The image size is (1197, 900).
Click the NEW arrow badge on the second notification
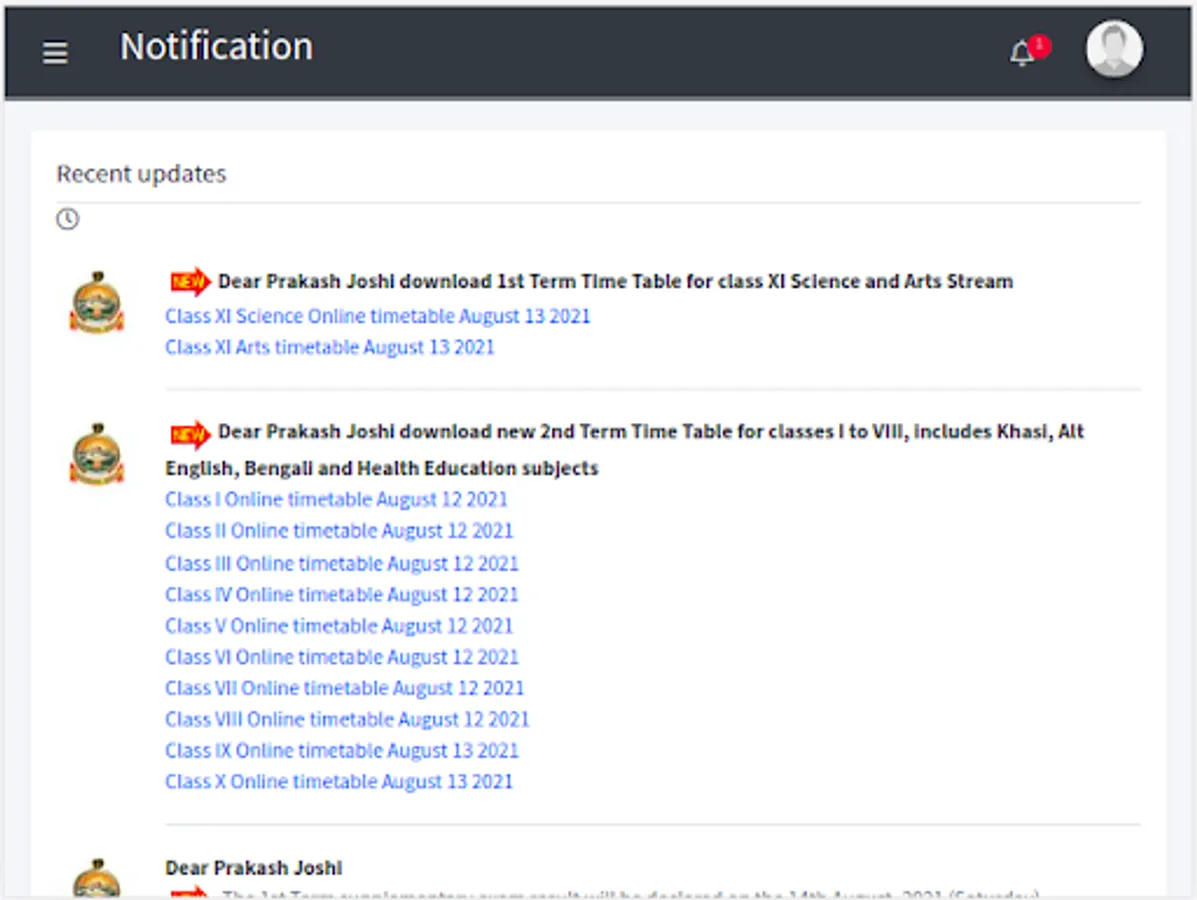pos(188,432)
